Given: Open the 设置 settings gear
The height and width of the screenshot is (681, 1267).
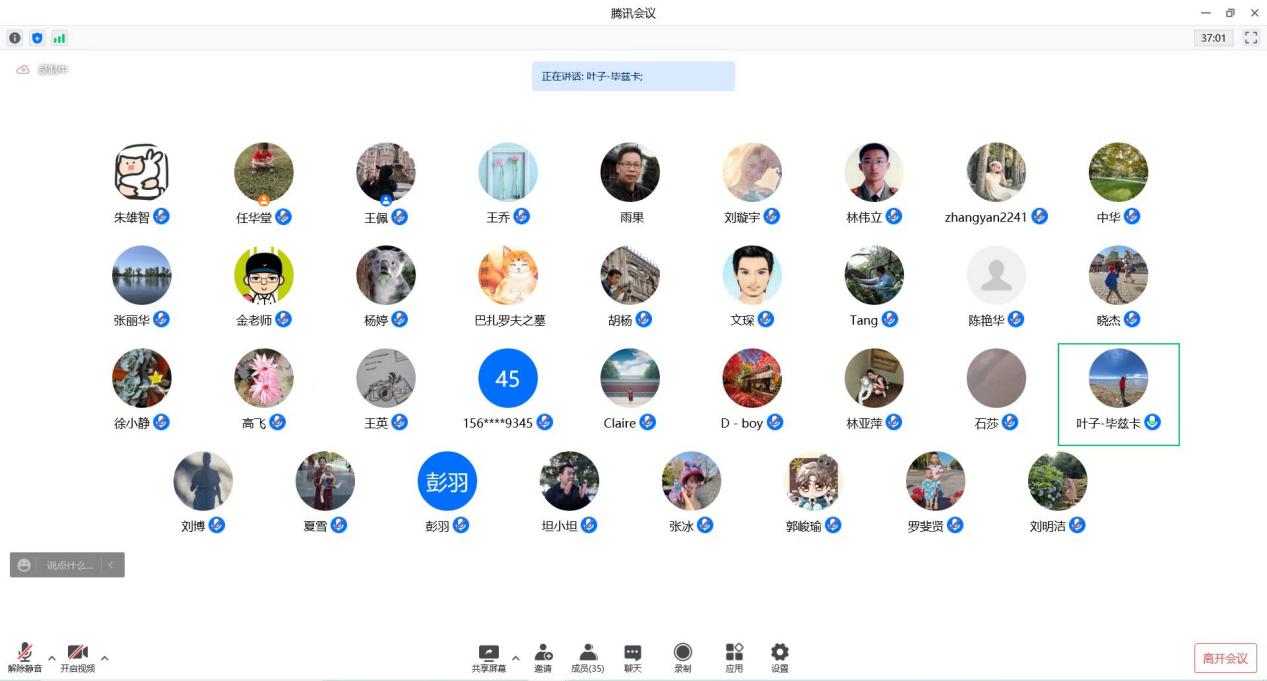Looking at the screenshot, I should 780,653.
